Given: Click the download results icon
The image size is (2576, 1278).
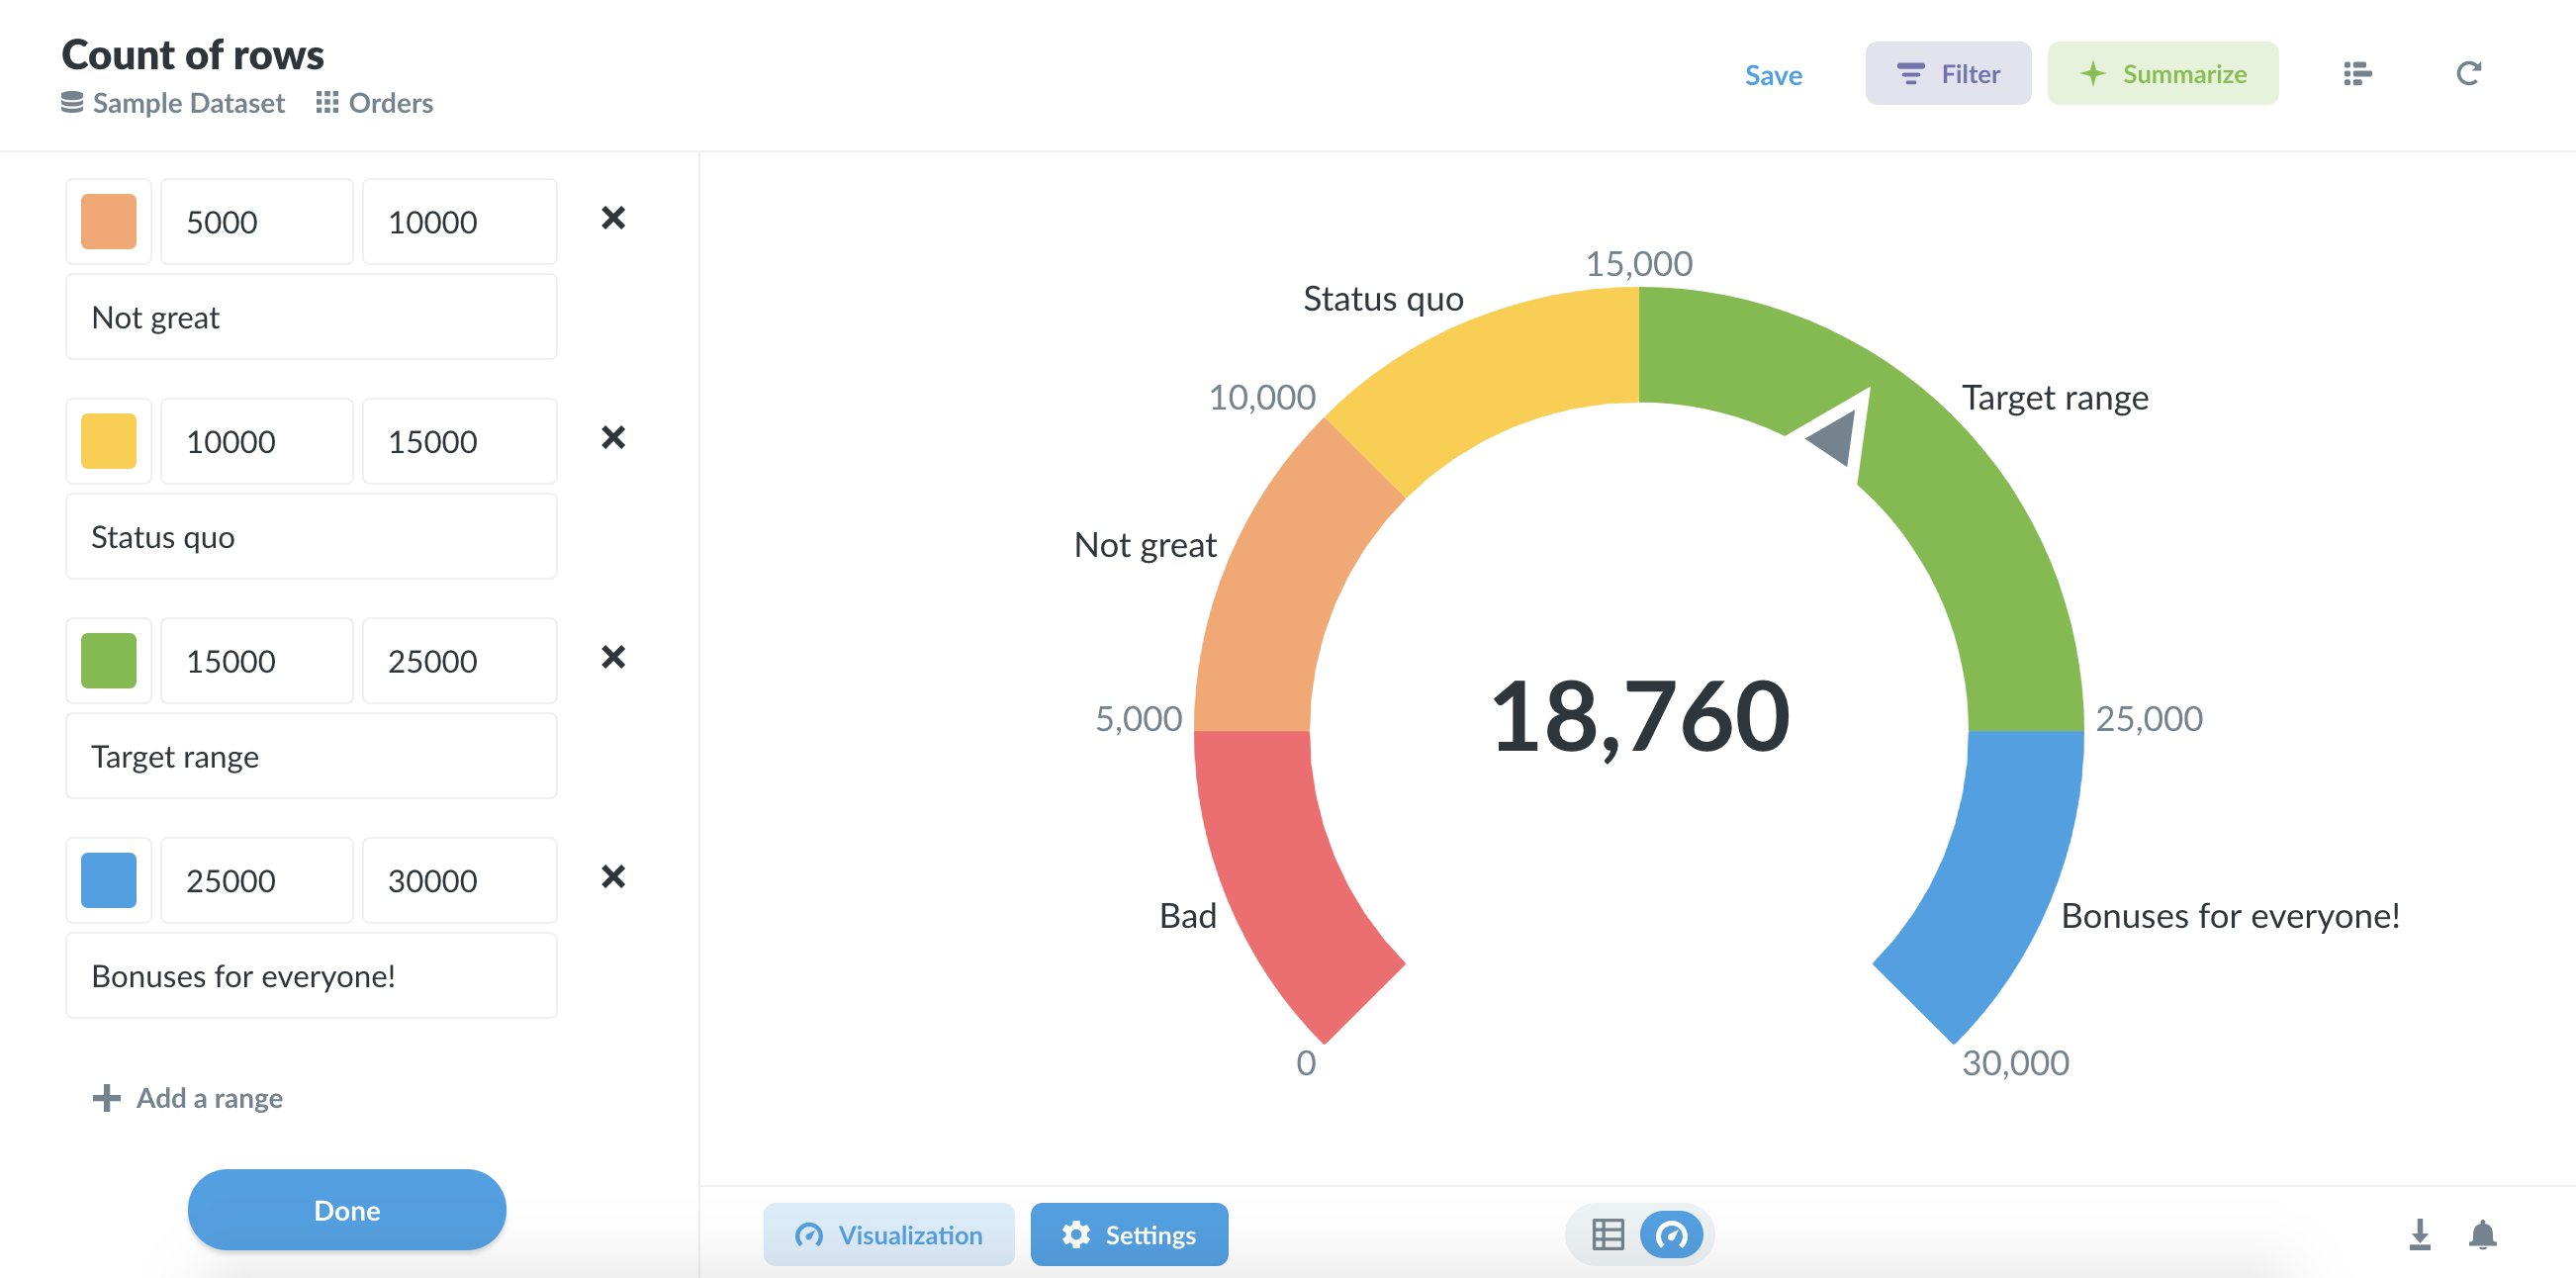Looking at the screenshot, I should 2419,1235.
